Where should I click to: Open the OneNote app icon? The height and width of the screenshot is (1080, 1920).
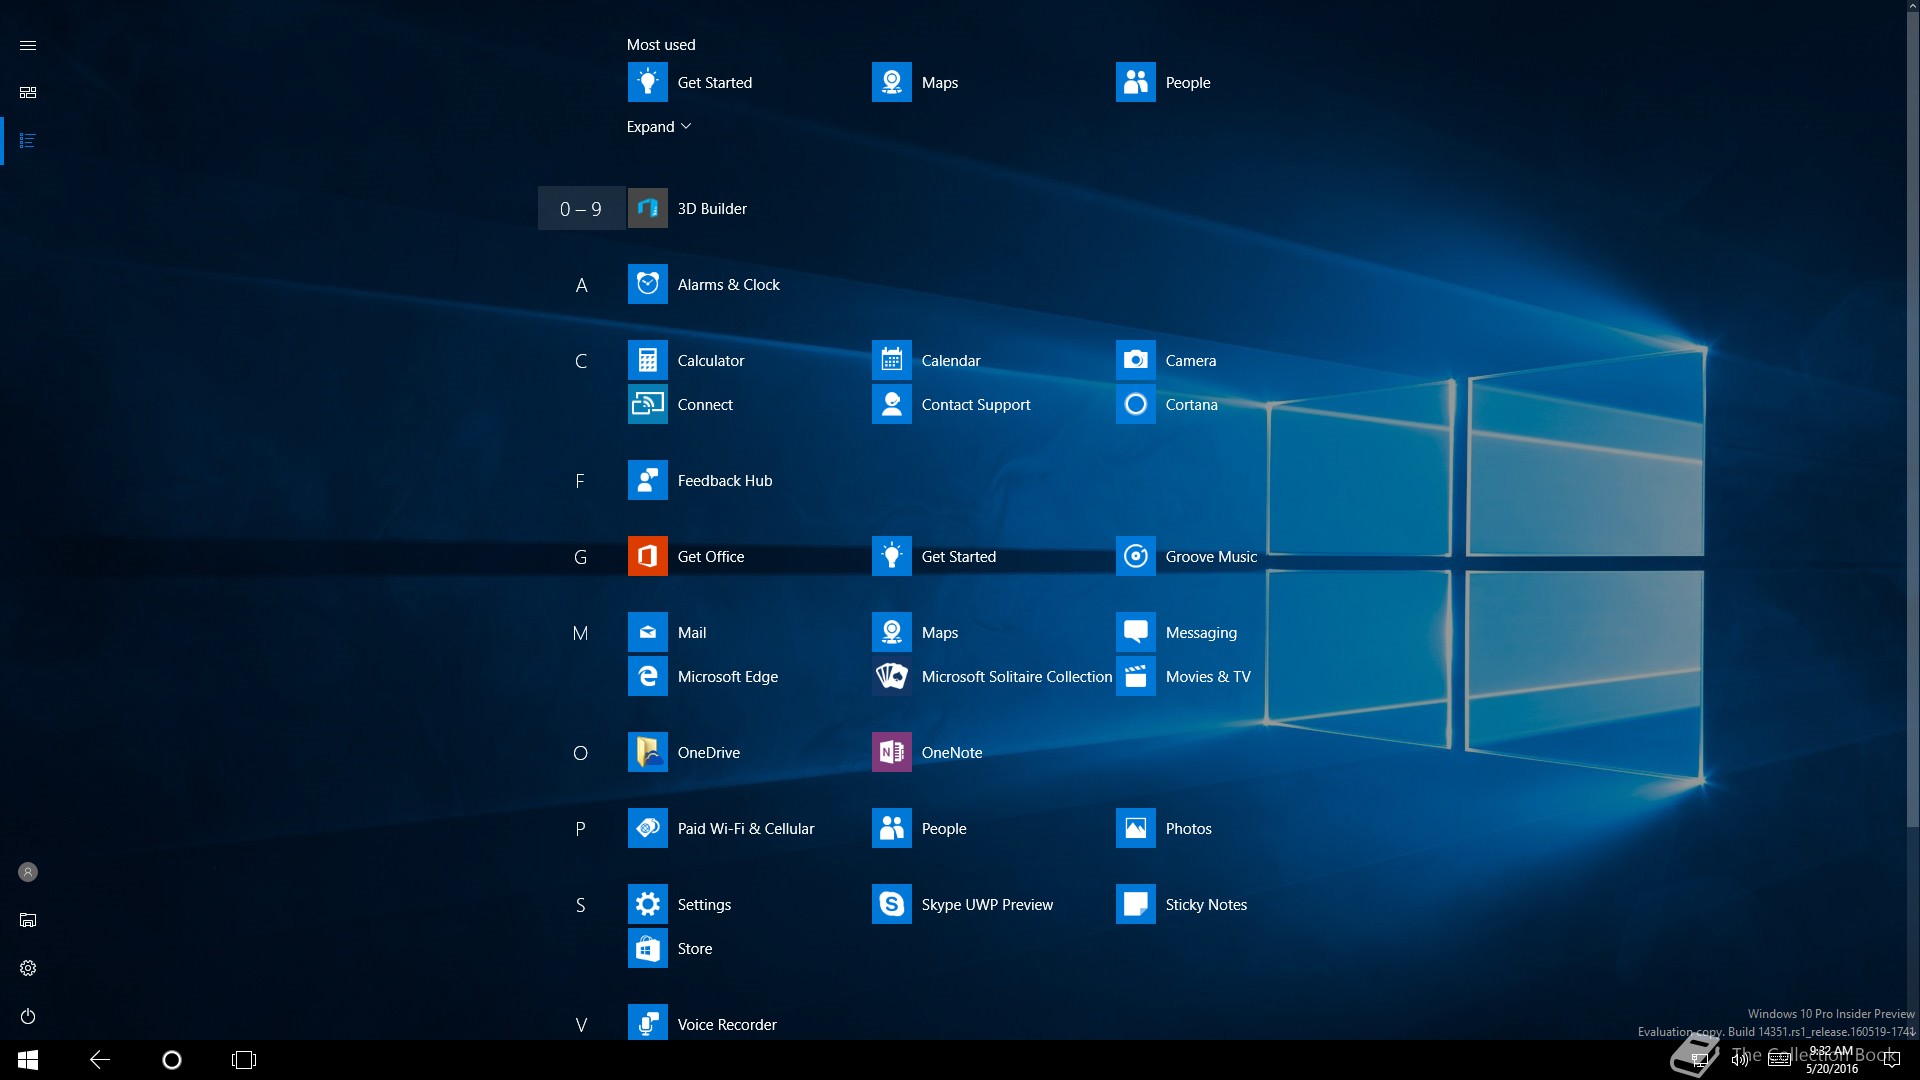891,752
